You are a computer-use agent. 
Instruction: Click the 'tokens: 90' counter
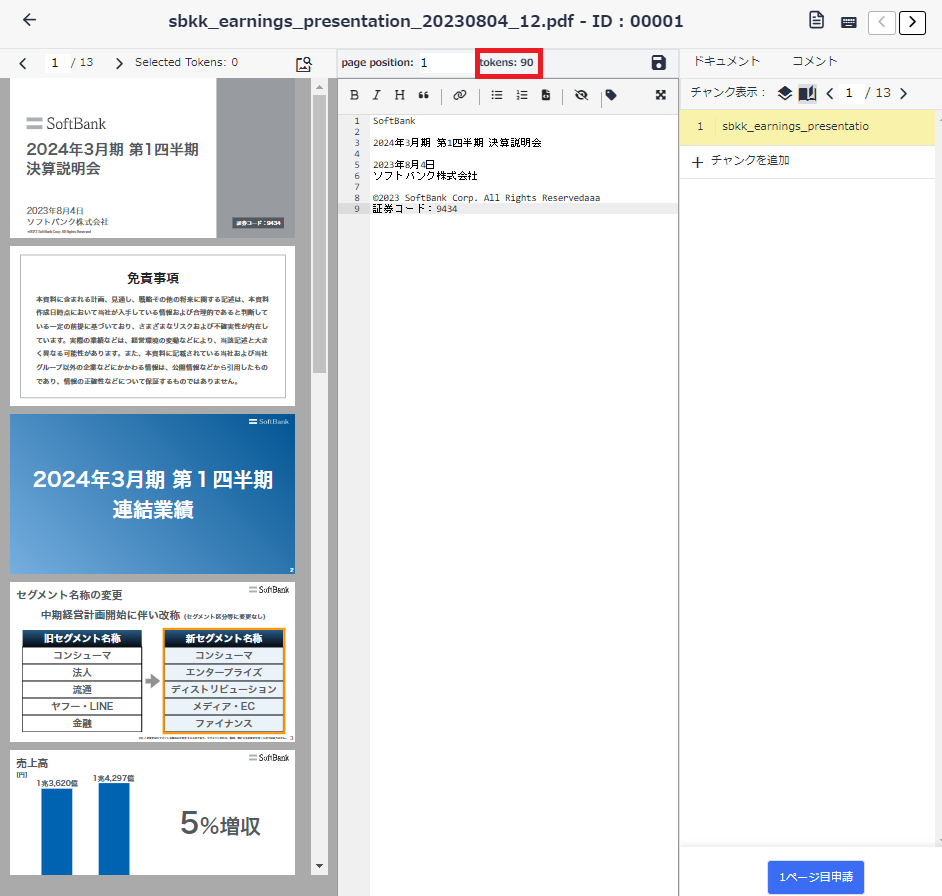(507, 62)
